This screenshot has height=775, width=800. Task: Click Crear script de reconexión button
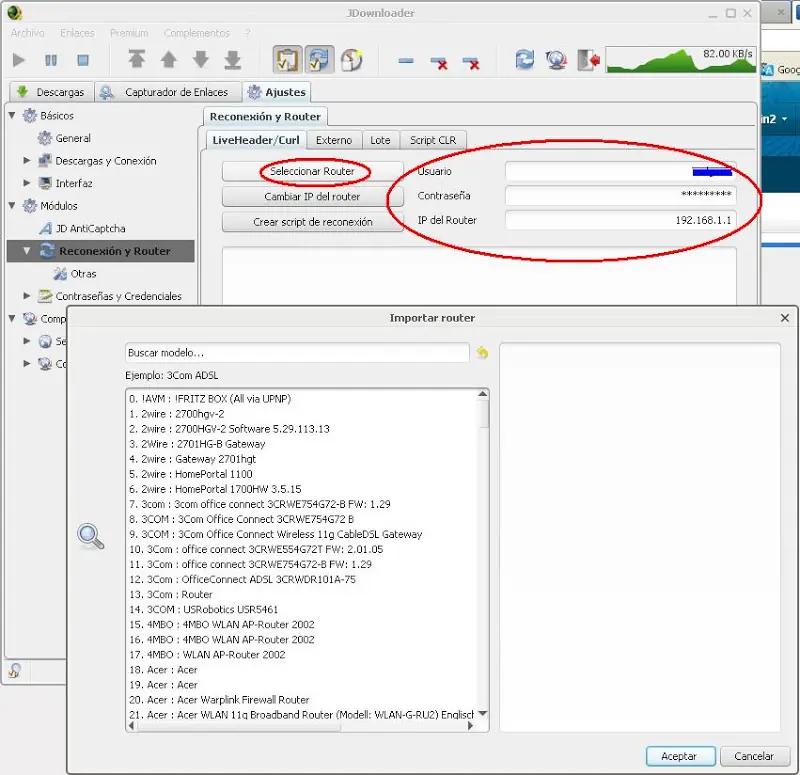coord(312,222)
